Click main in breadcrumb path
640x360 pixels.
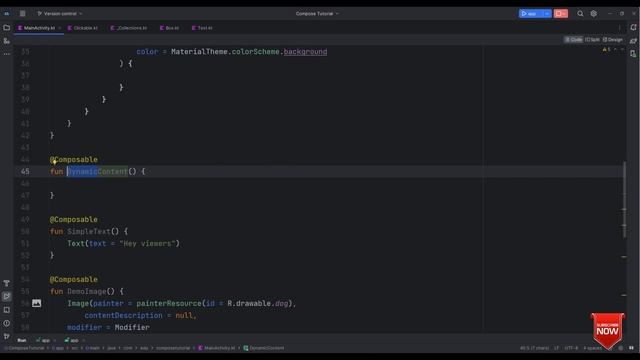(x=93, y=348)
